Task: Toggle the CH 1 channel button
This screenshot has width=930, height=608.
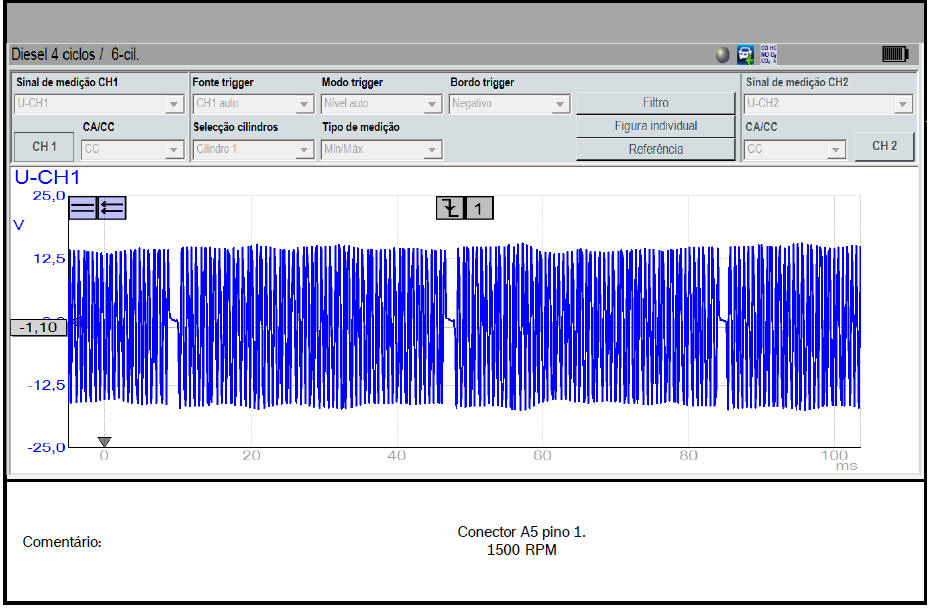Action: [x=44, y=146]
